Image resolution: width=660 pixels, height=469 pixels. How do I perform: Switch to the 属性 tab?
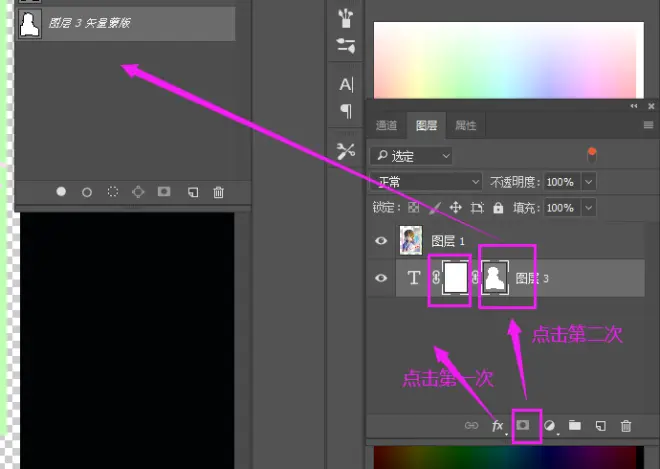466,125
